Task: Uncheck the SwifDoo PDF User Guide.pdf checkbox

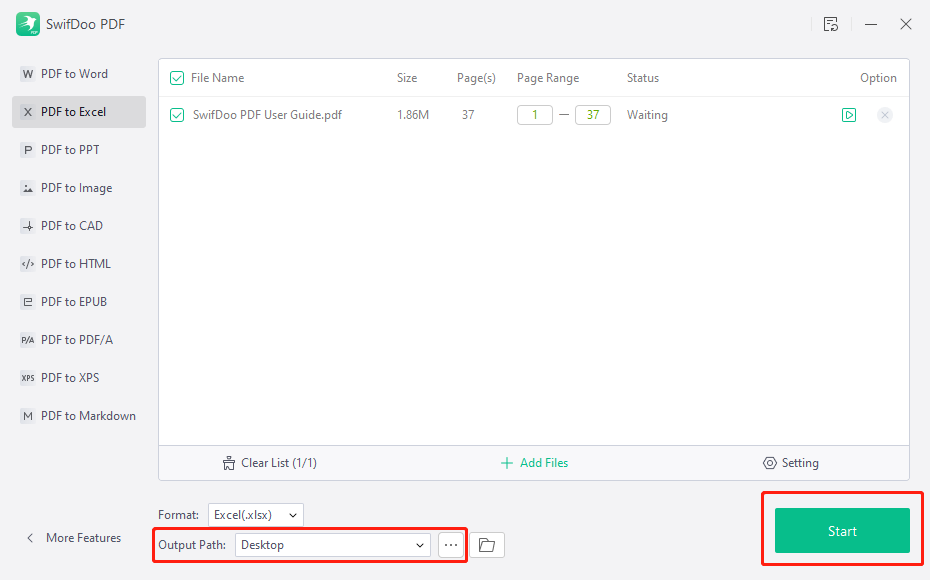Action: pos(177,115)
